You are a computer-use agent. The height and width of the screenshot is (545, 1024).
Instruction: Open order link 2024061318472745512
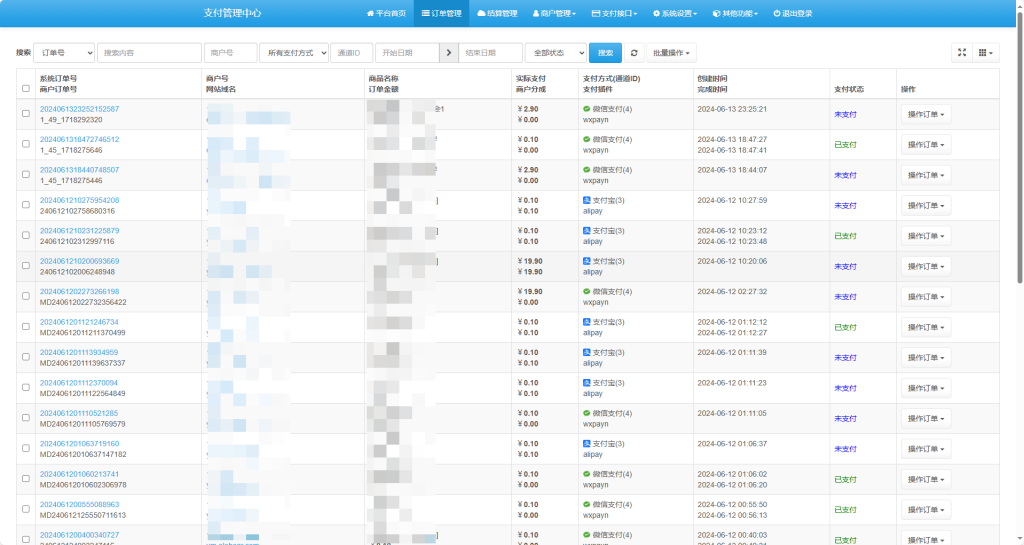(x=79, y=139)
